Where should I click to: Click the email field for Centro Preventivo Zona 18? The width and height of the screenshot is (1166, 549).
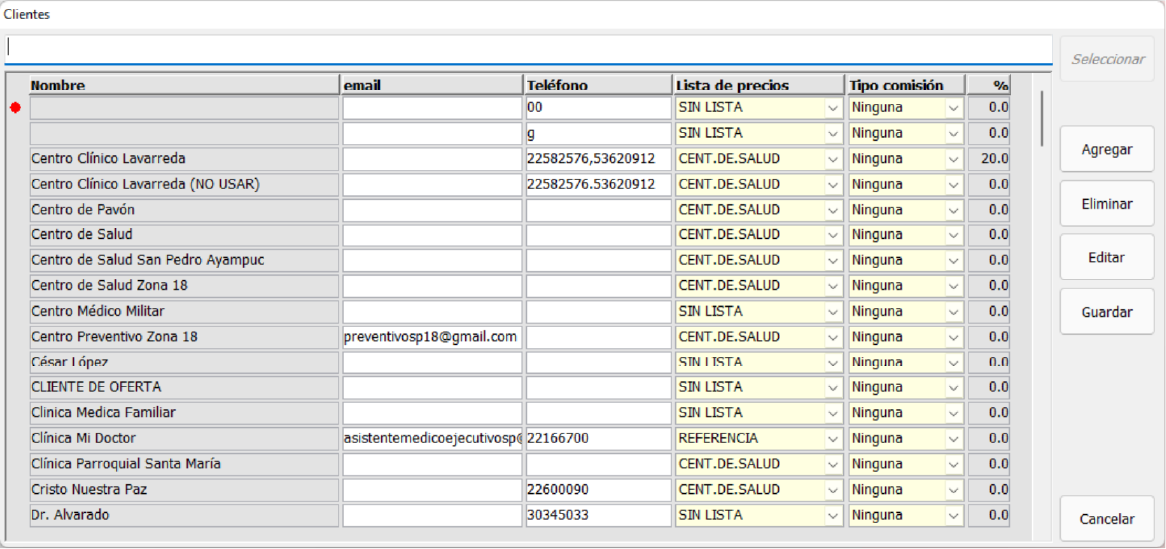pyautogui.click(x=431, y=337)
